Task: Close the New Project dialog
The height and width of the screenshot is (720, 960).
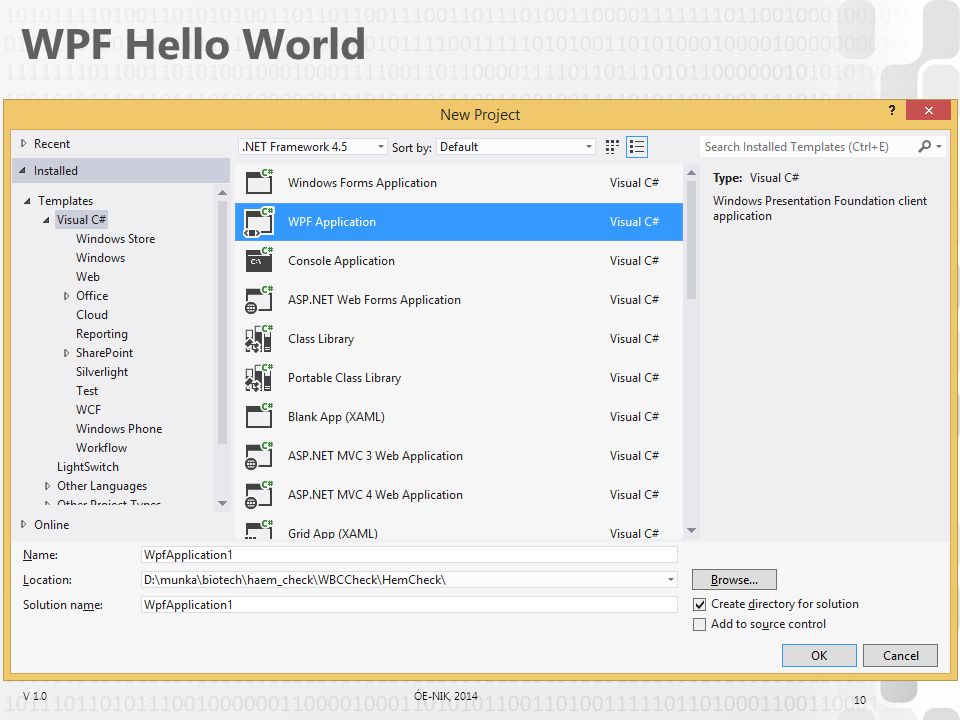Action: click(x=928, y=110)
